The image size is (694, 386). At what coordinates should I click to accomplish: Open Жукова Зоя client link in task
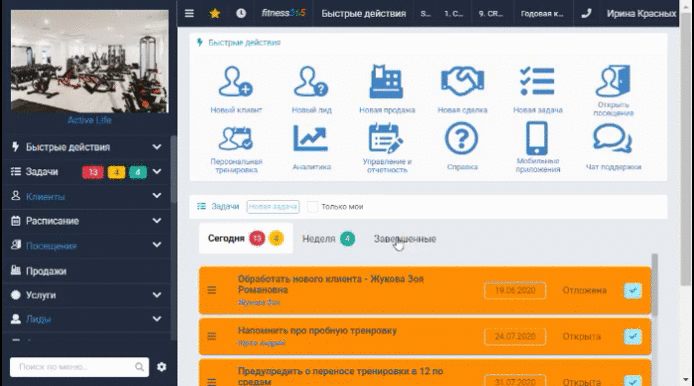click(x=259, y=302)
